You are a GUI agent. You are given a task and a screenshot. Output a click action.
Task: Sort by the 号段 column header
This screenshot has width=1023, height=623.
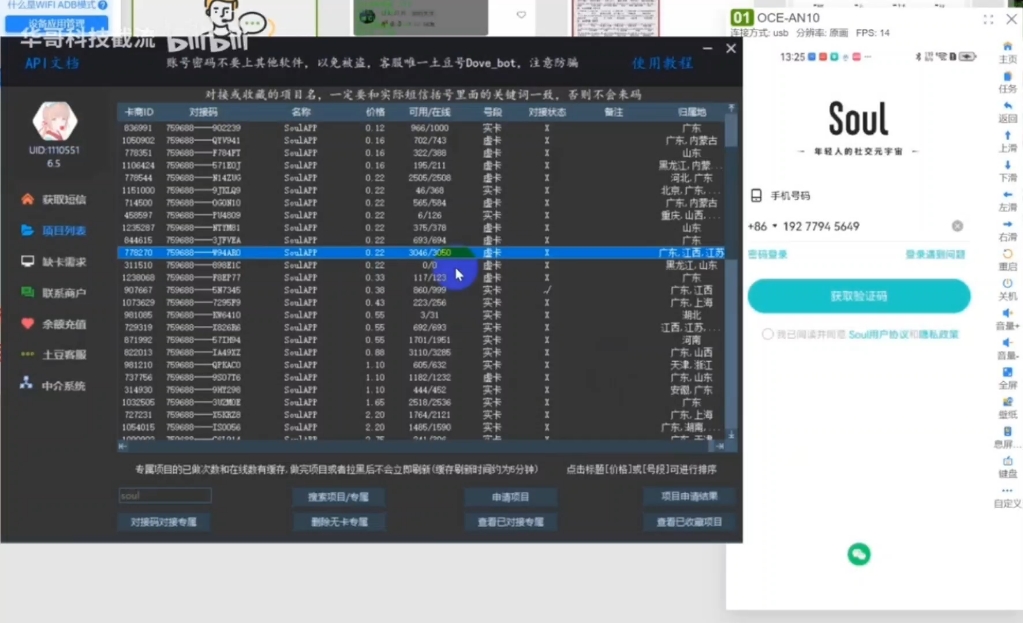pos(493,112)
